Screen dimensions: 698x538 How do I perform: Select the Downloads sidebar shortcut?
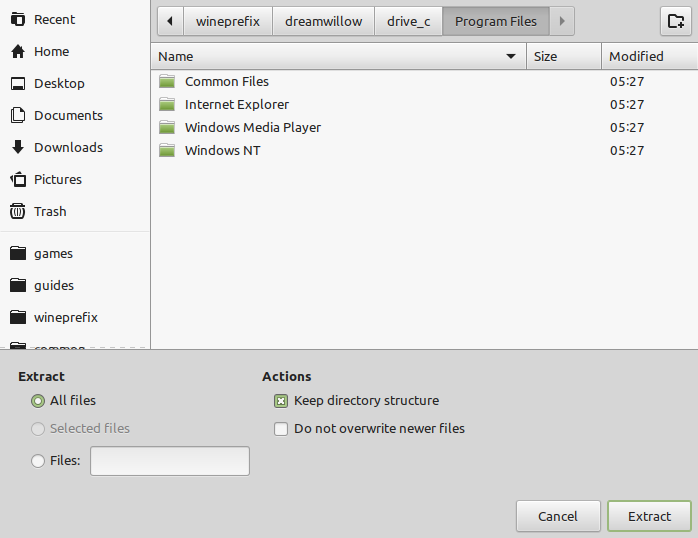point(57,147)
